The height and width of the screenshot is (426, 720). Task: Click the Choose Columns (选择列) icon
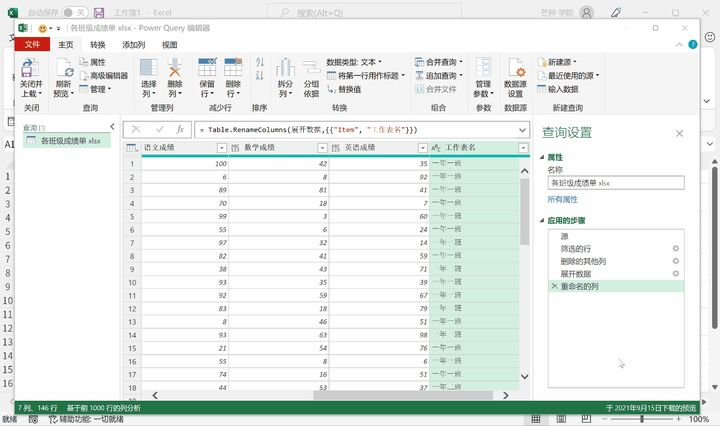149,68
